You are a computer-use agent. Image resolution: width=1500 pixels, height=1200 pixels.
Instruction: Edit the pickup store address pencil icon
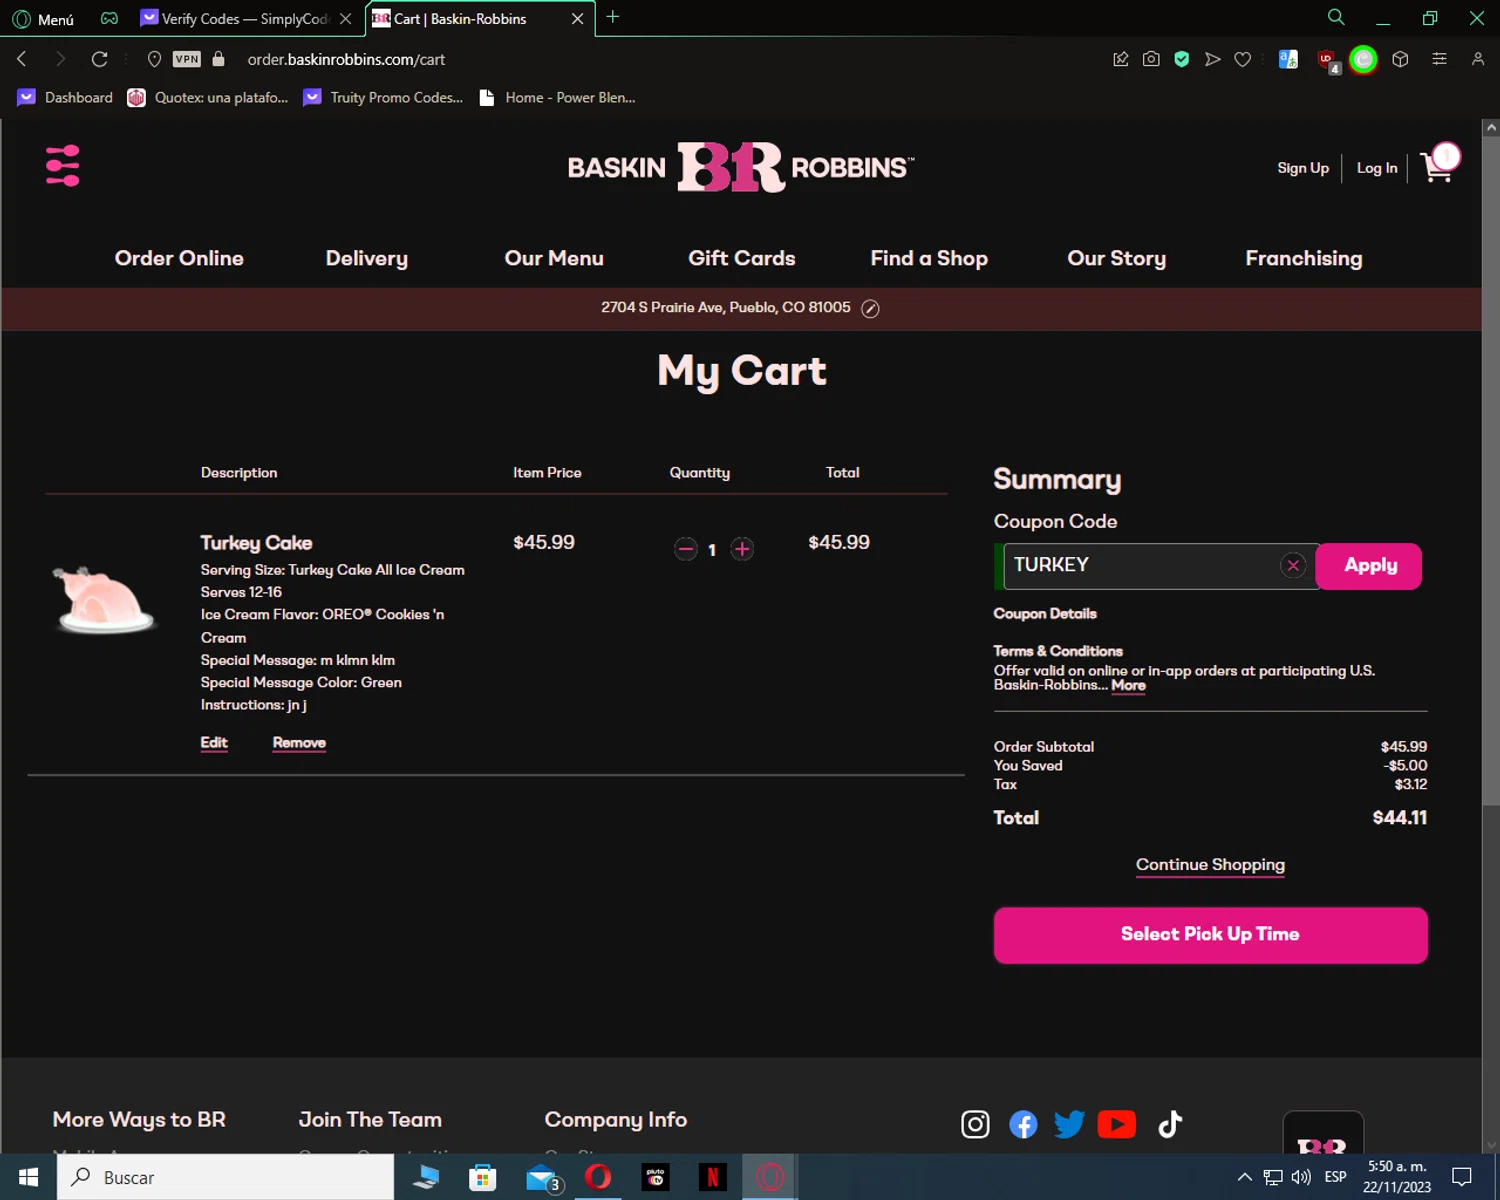(x=871, y=309)
